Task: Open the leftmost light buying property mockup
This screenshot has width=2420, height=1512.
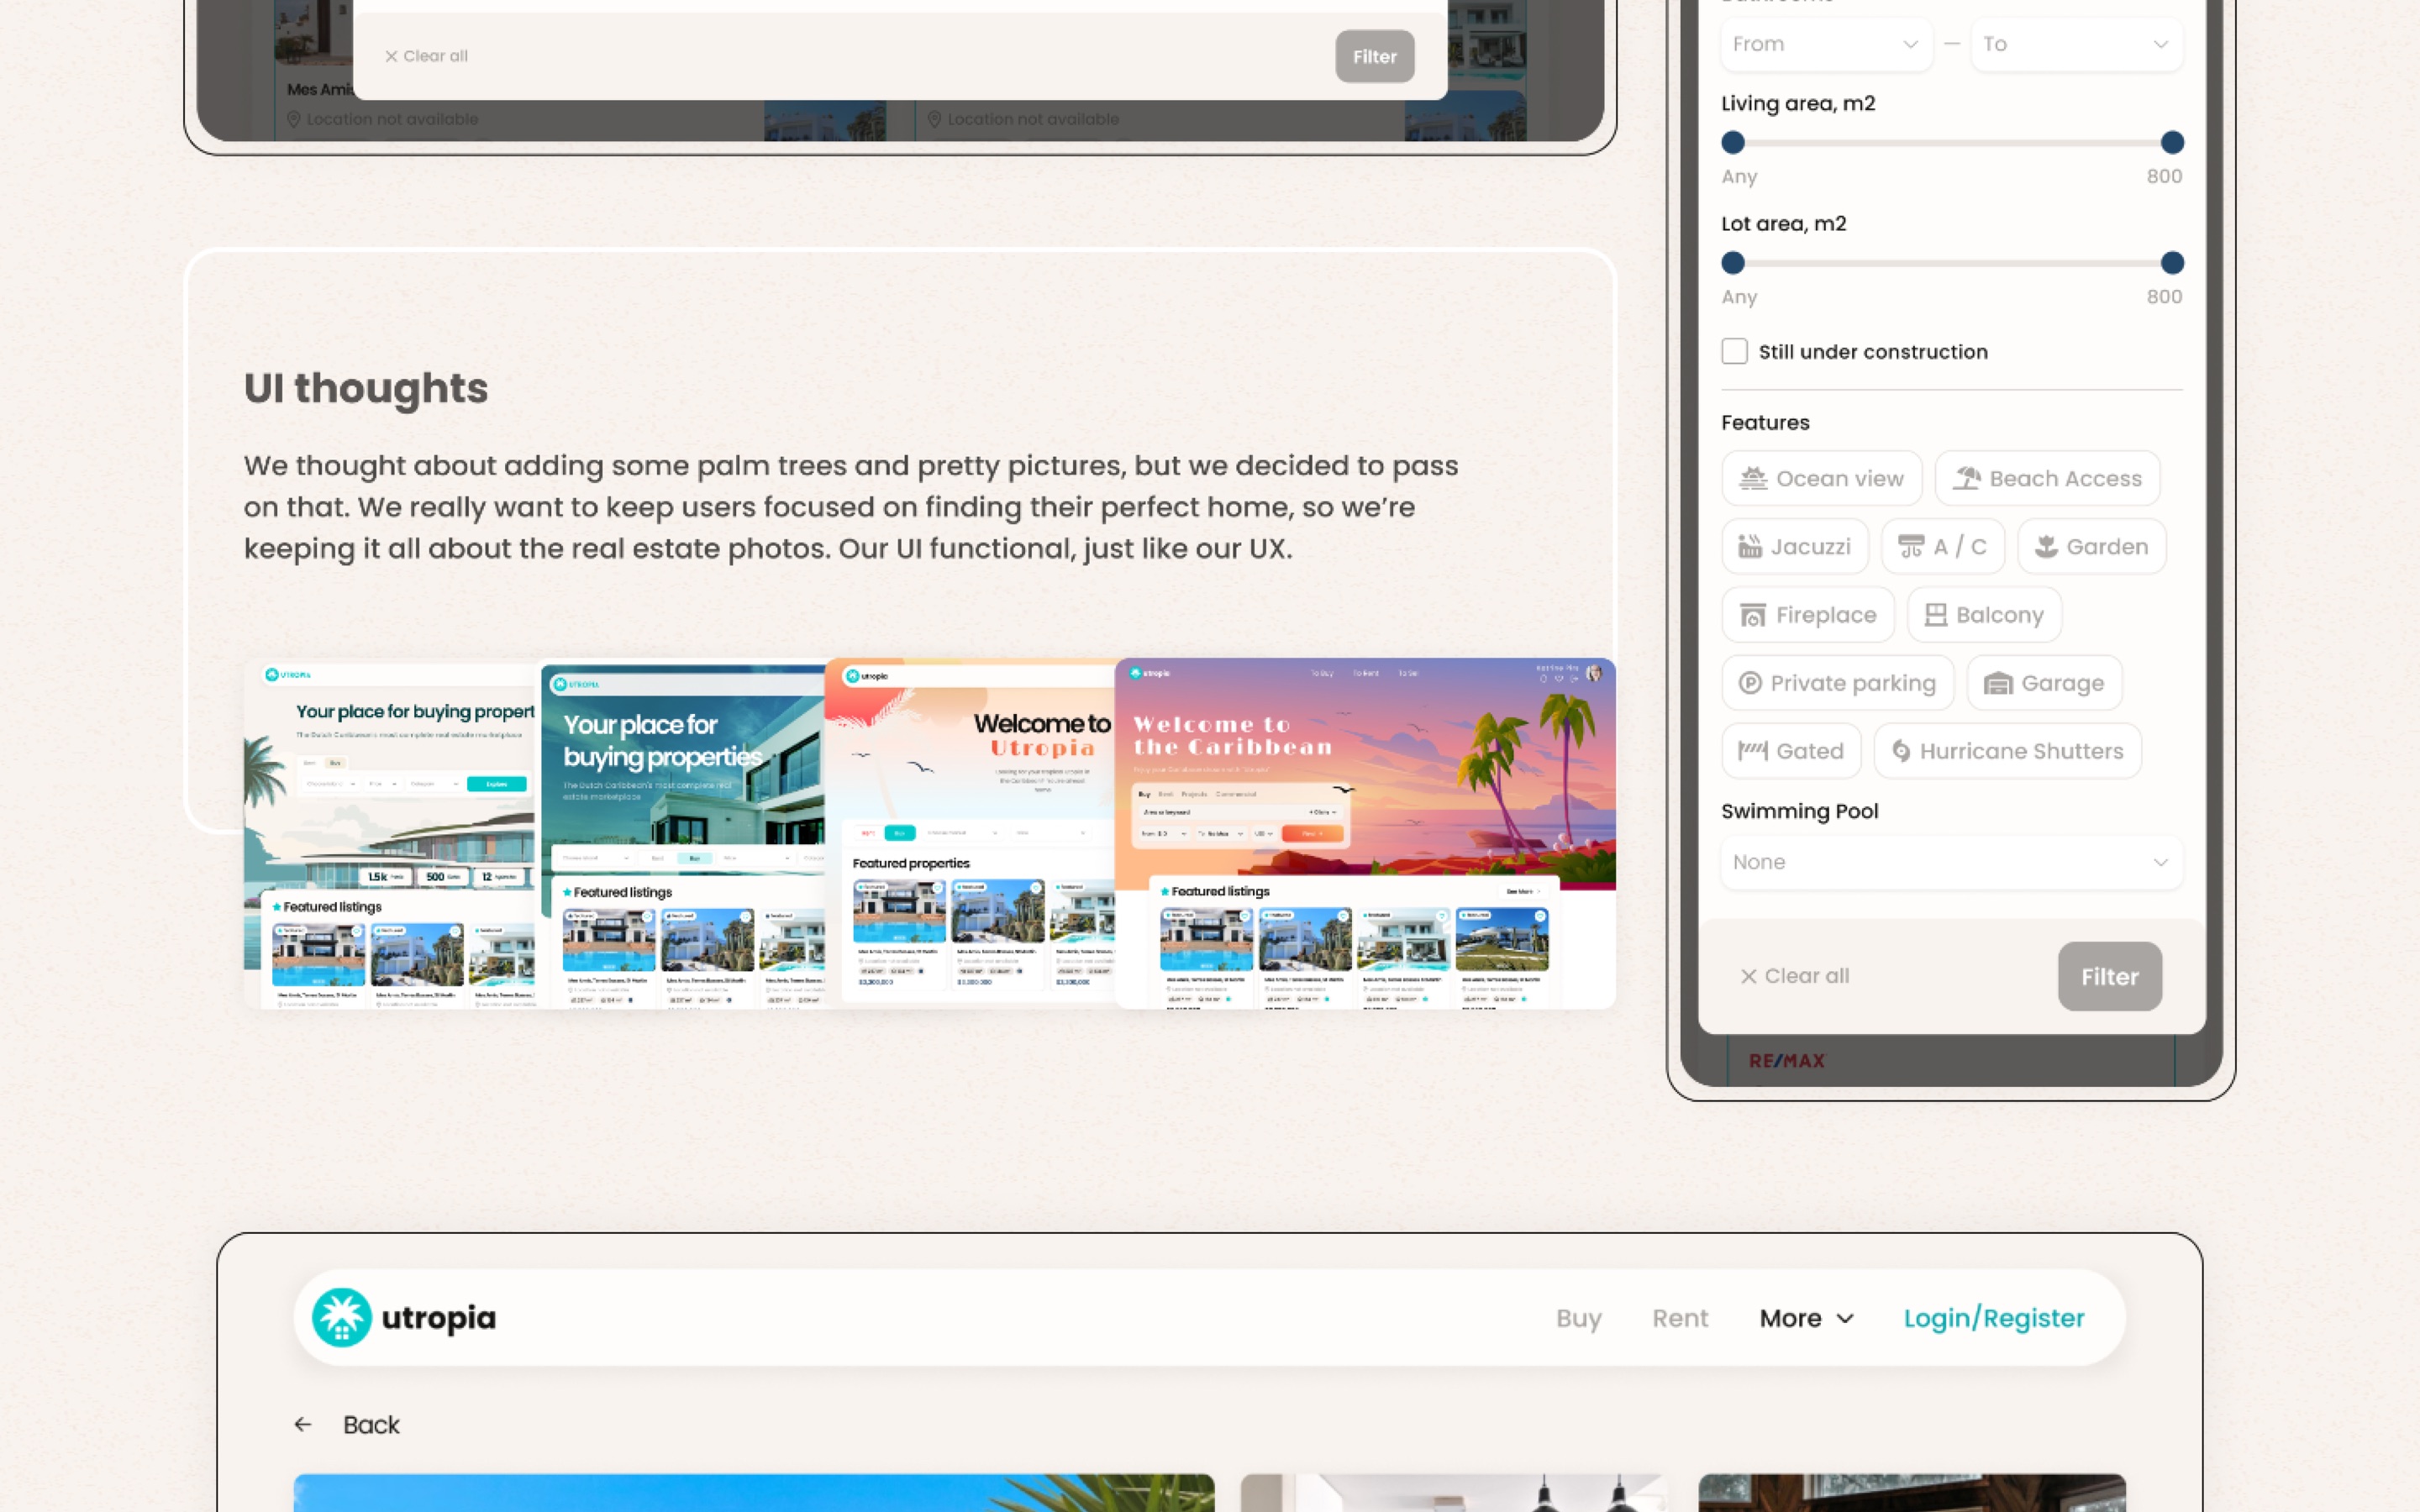Action: [x=391, y=836]
